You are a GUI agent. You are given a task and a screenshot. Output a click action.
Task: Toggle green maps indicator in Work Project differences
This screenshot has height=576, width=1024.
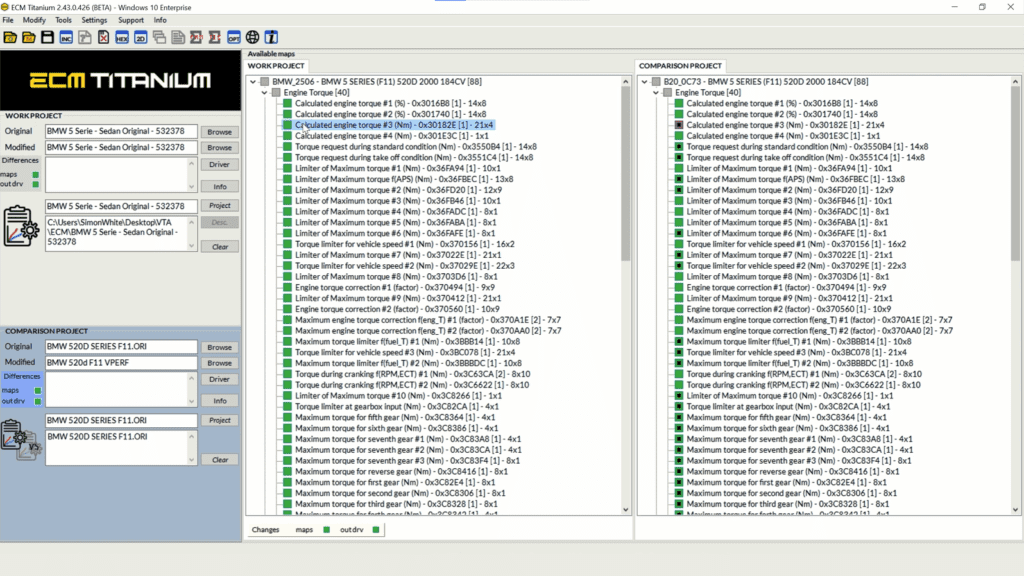pyautogui.click(x=36, y=174)
